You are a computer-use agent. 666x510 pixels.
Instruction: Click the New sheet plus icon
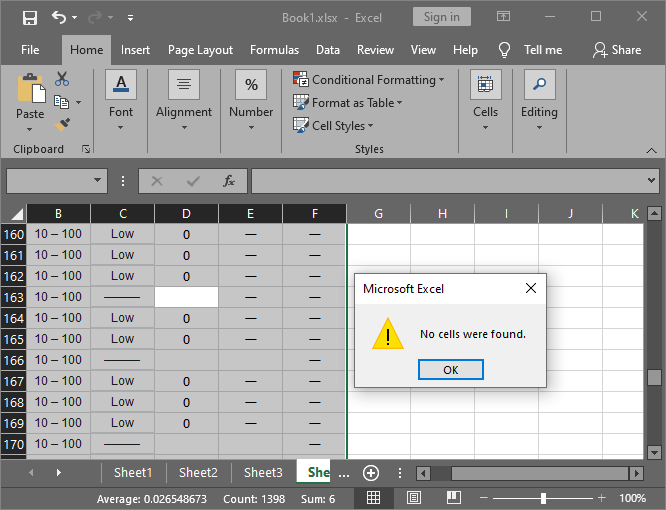coord(371,473)
